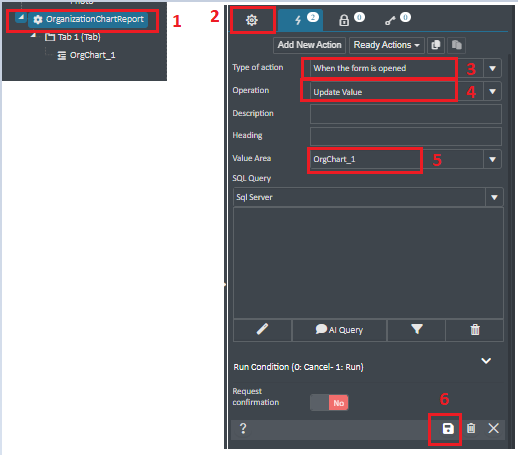Screen dimensions: 518x455
Task: Click the trash icon below SQL query
Action: point(475,330)
